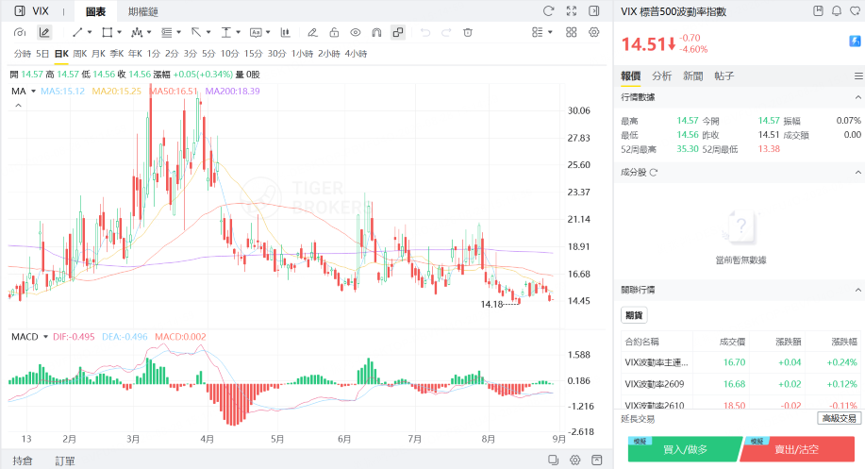
Task: Open the 訂單 tab at bottom
Action: [65, 461]
